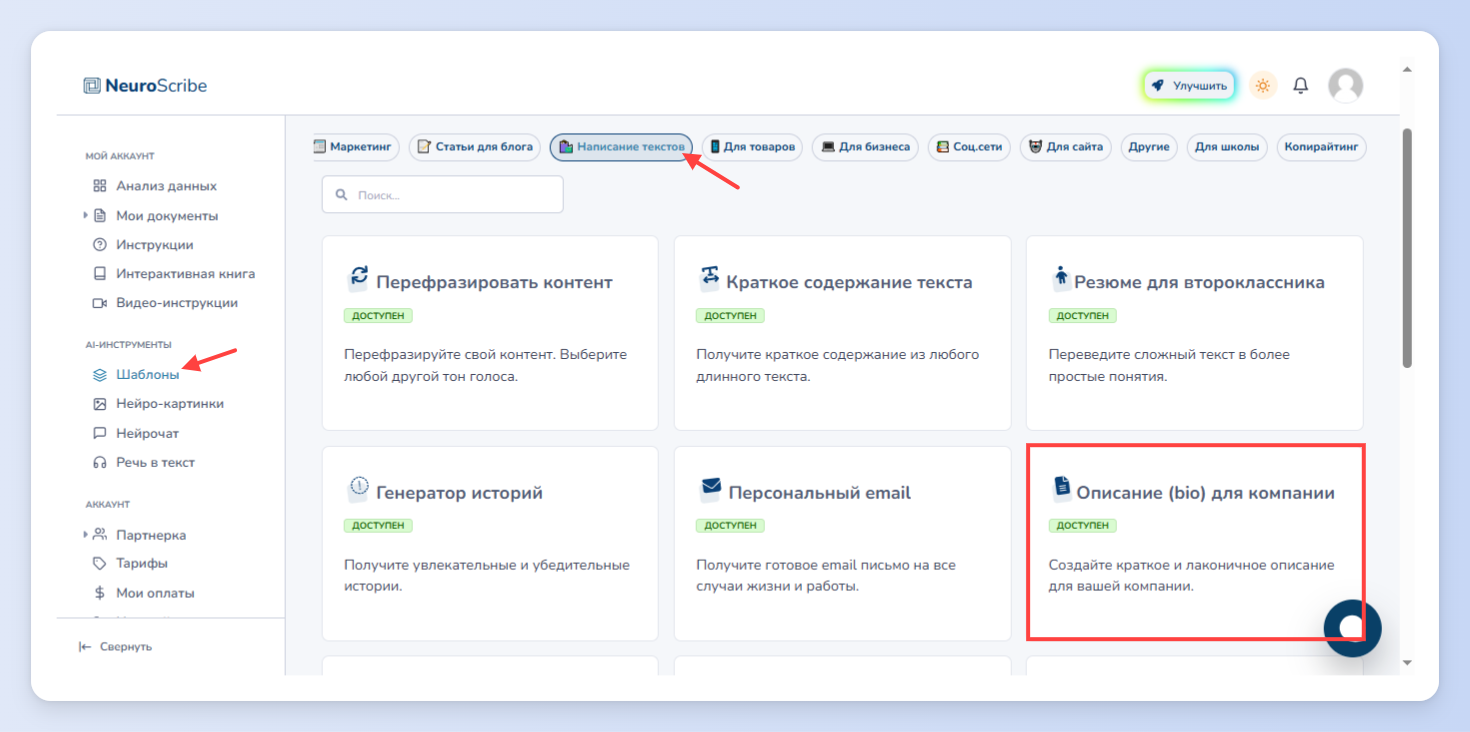This screenshot has width=1470, height=732.
Task: Open the Резюме для второклассника card
Action: (1195, 333)
